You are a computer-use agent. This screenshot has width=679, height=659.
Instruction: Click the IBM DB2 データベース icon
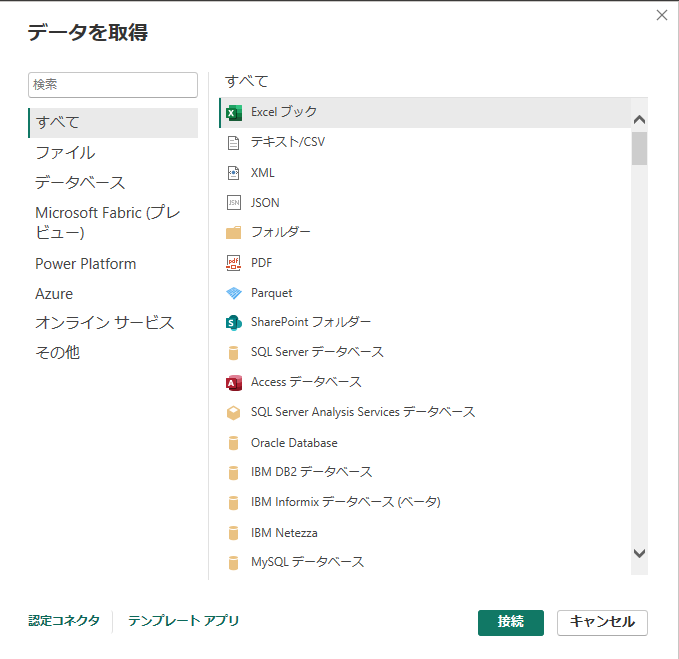pos(233,473)
